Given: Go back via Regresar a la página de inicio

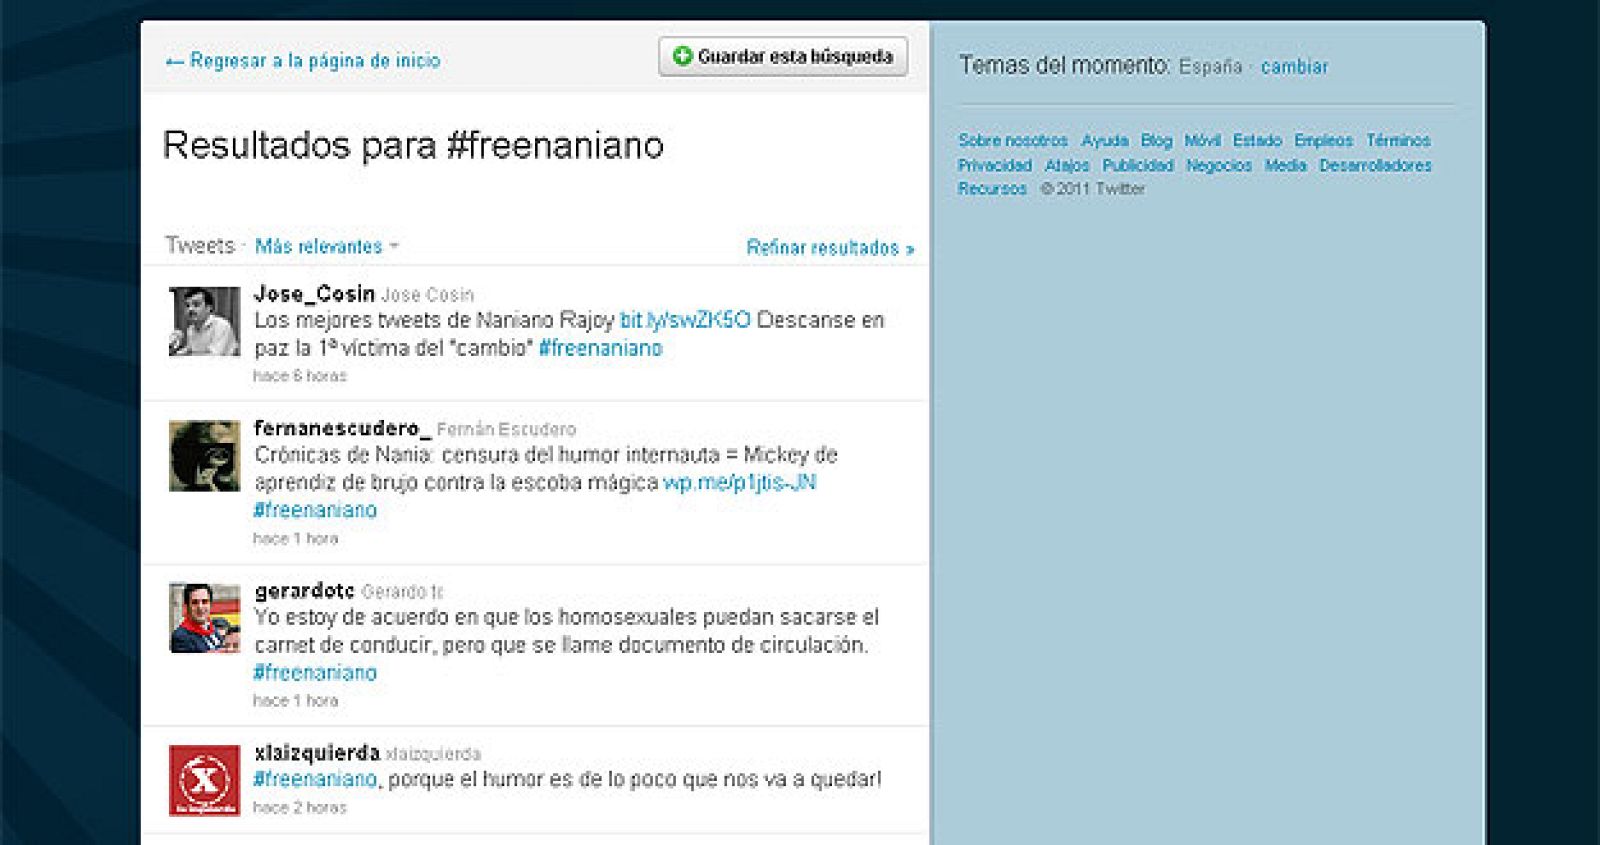Looking at the screenshot, I should point(303,61).
